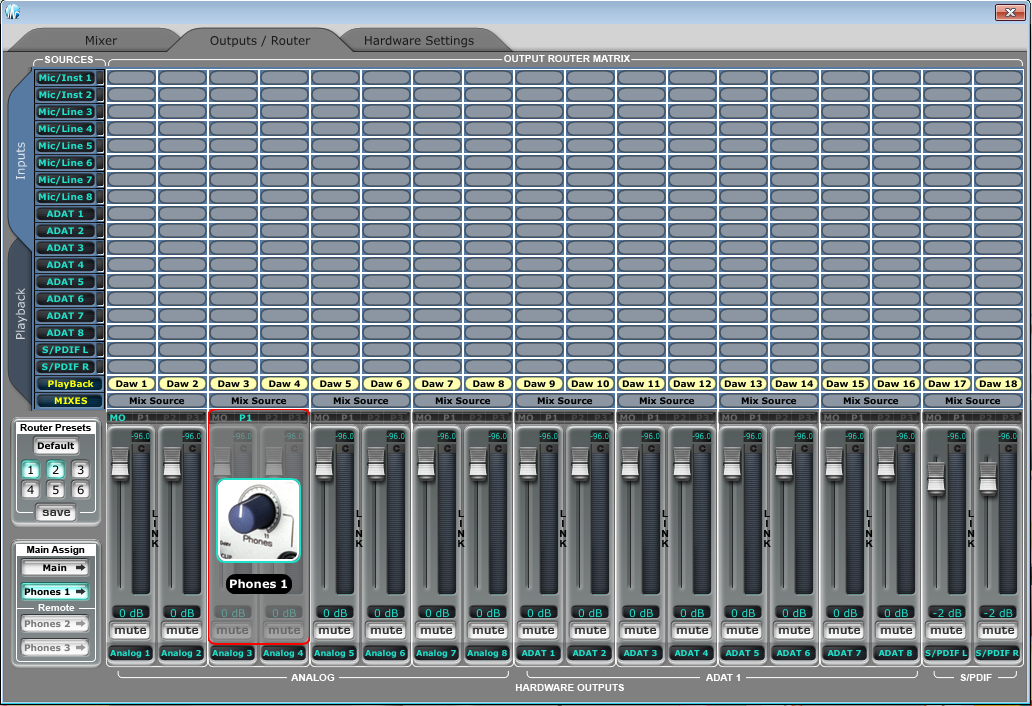
Task: Click the LINK label between S/PDIF L and R
Action: pos(971,529)
